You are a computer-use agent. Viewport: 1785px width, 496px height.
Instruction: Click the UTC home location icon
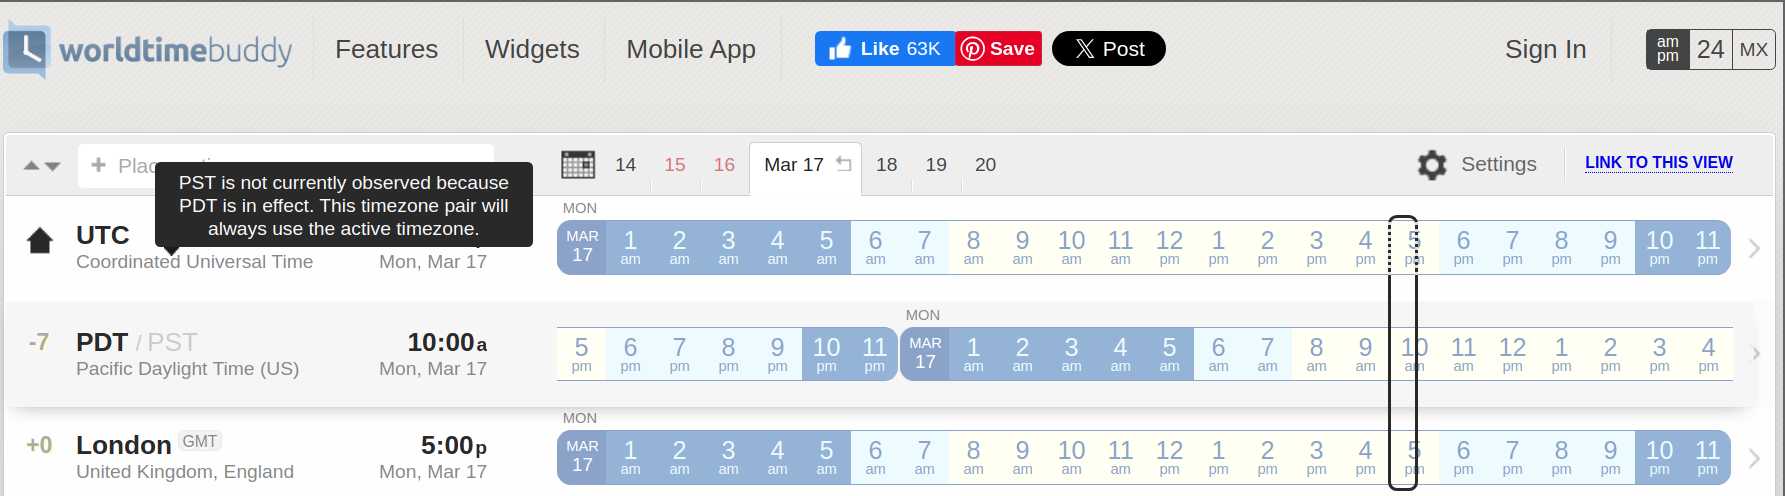[40, 241]
